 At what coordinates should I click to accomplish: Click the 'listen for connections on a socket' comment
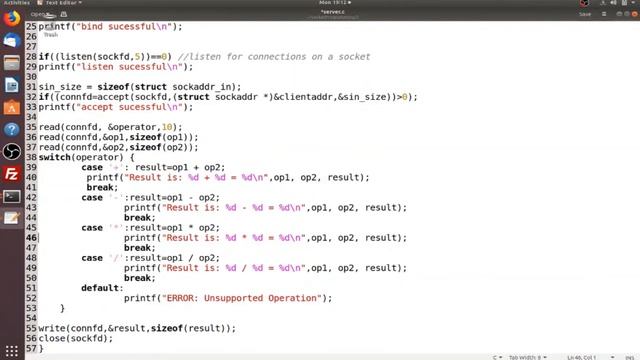pyautogui.click(x=274, y=57)
